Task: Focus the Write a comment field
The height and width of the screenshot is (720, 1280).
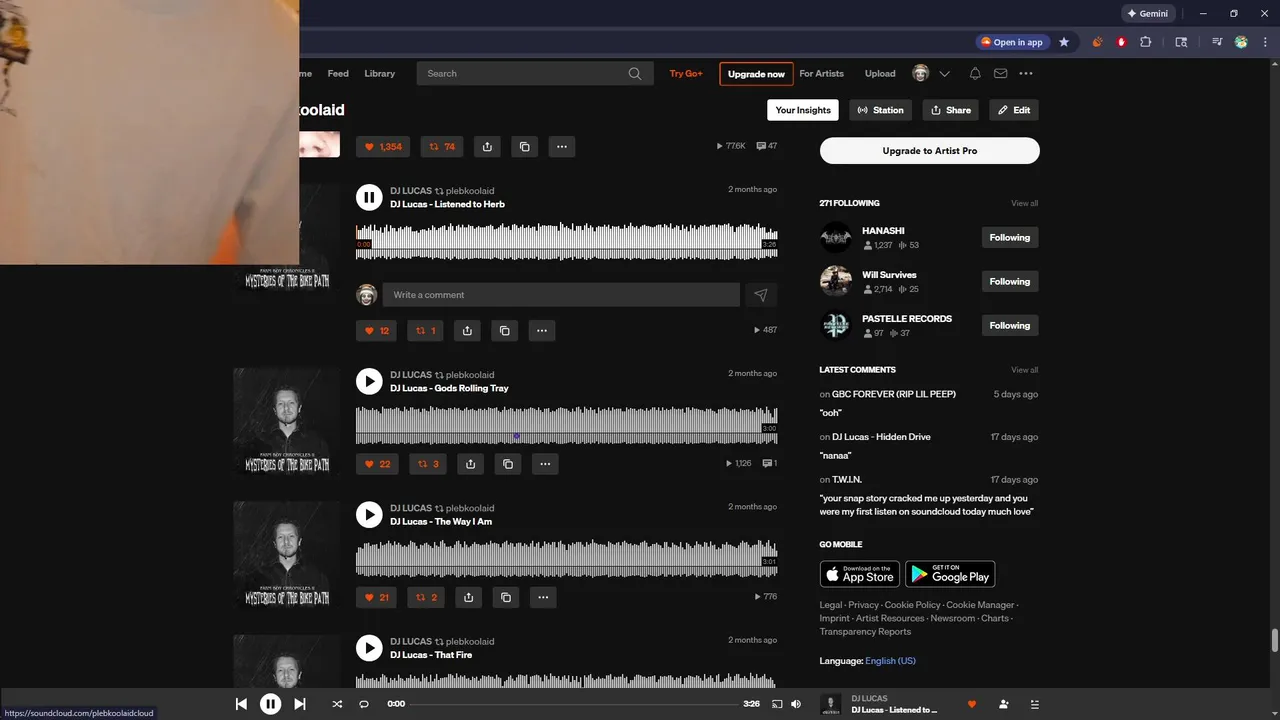Action: coord(561,295)
